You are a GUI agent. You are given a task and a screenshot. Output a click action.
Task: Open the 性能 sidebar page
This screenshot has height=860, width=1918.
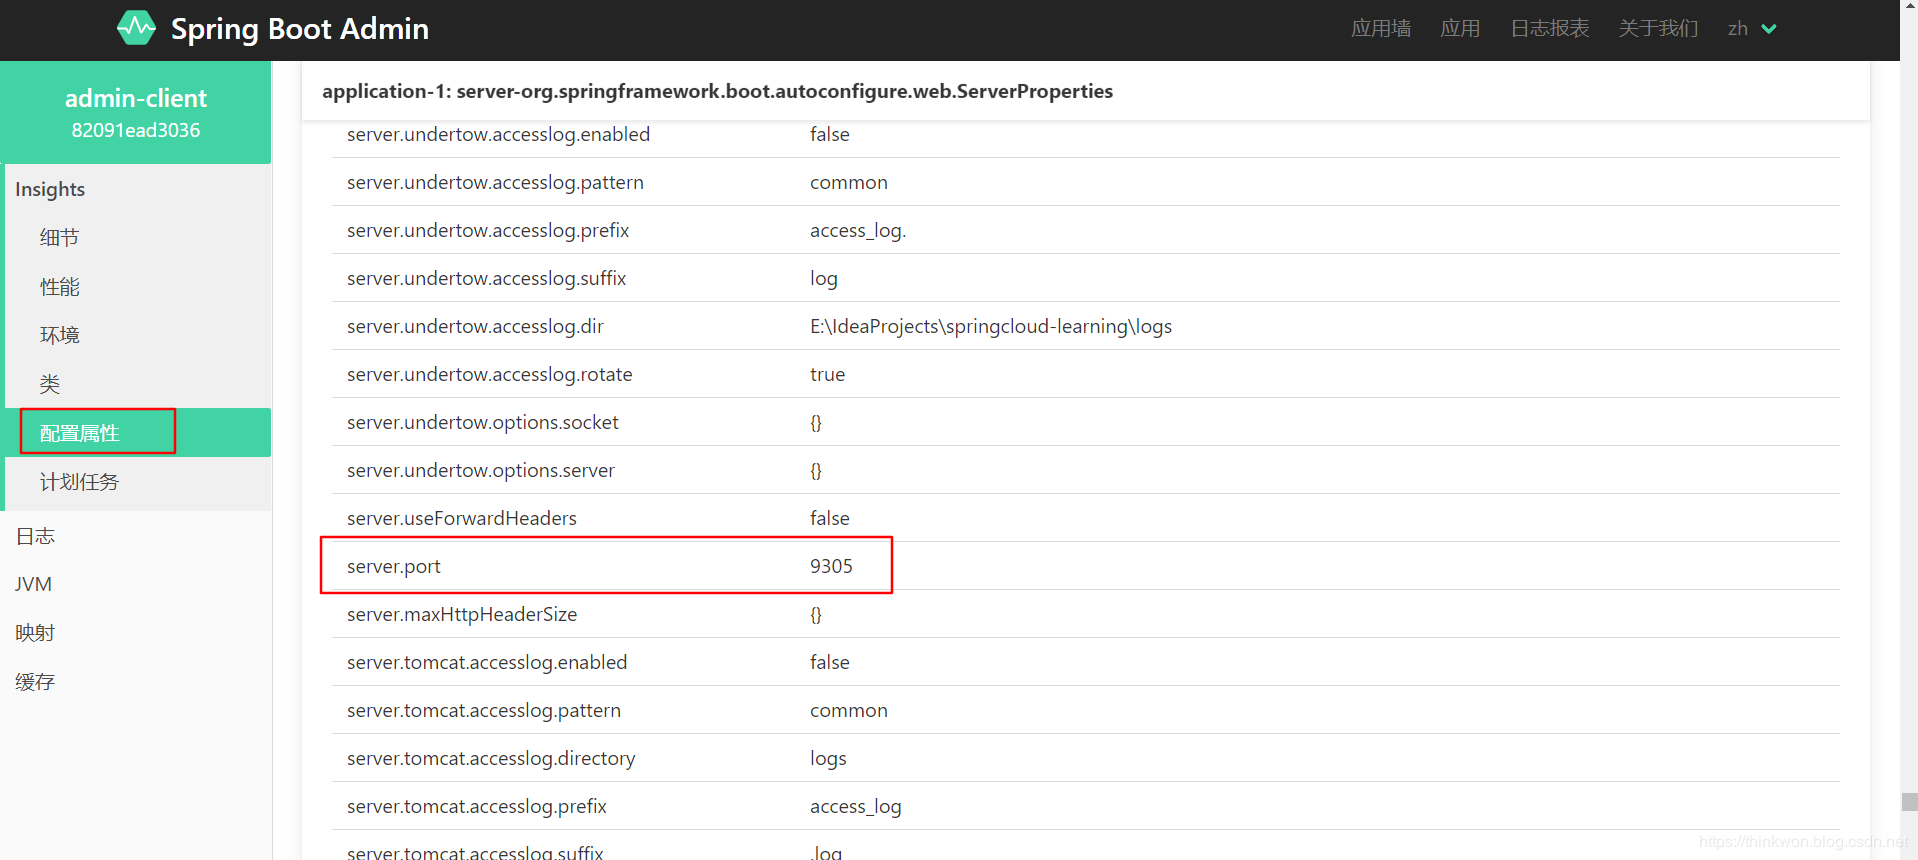point(59,287)
